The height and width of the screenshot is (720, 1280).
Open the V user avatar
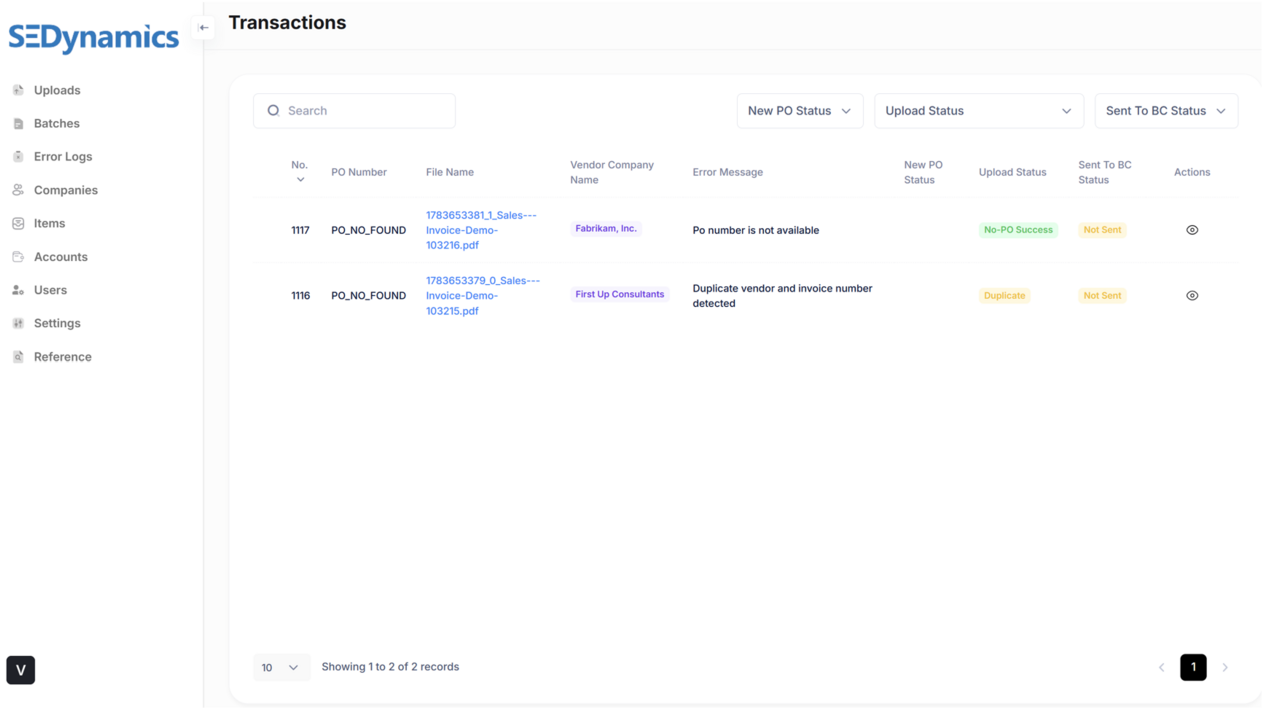coord(21,670)
